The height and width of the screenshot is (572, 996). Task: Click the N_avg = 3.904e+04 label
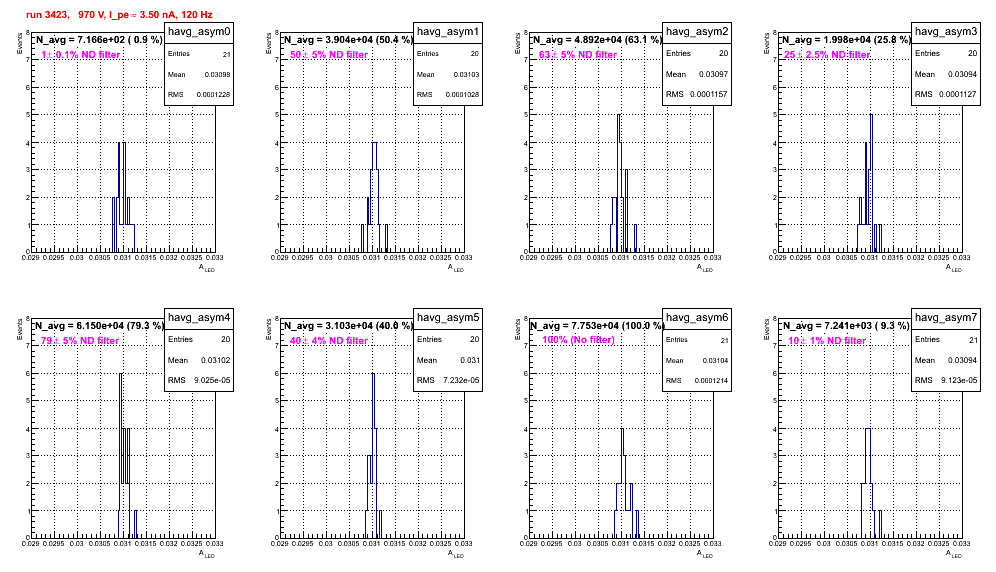click(x=348, y=39)
